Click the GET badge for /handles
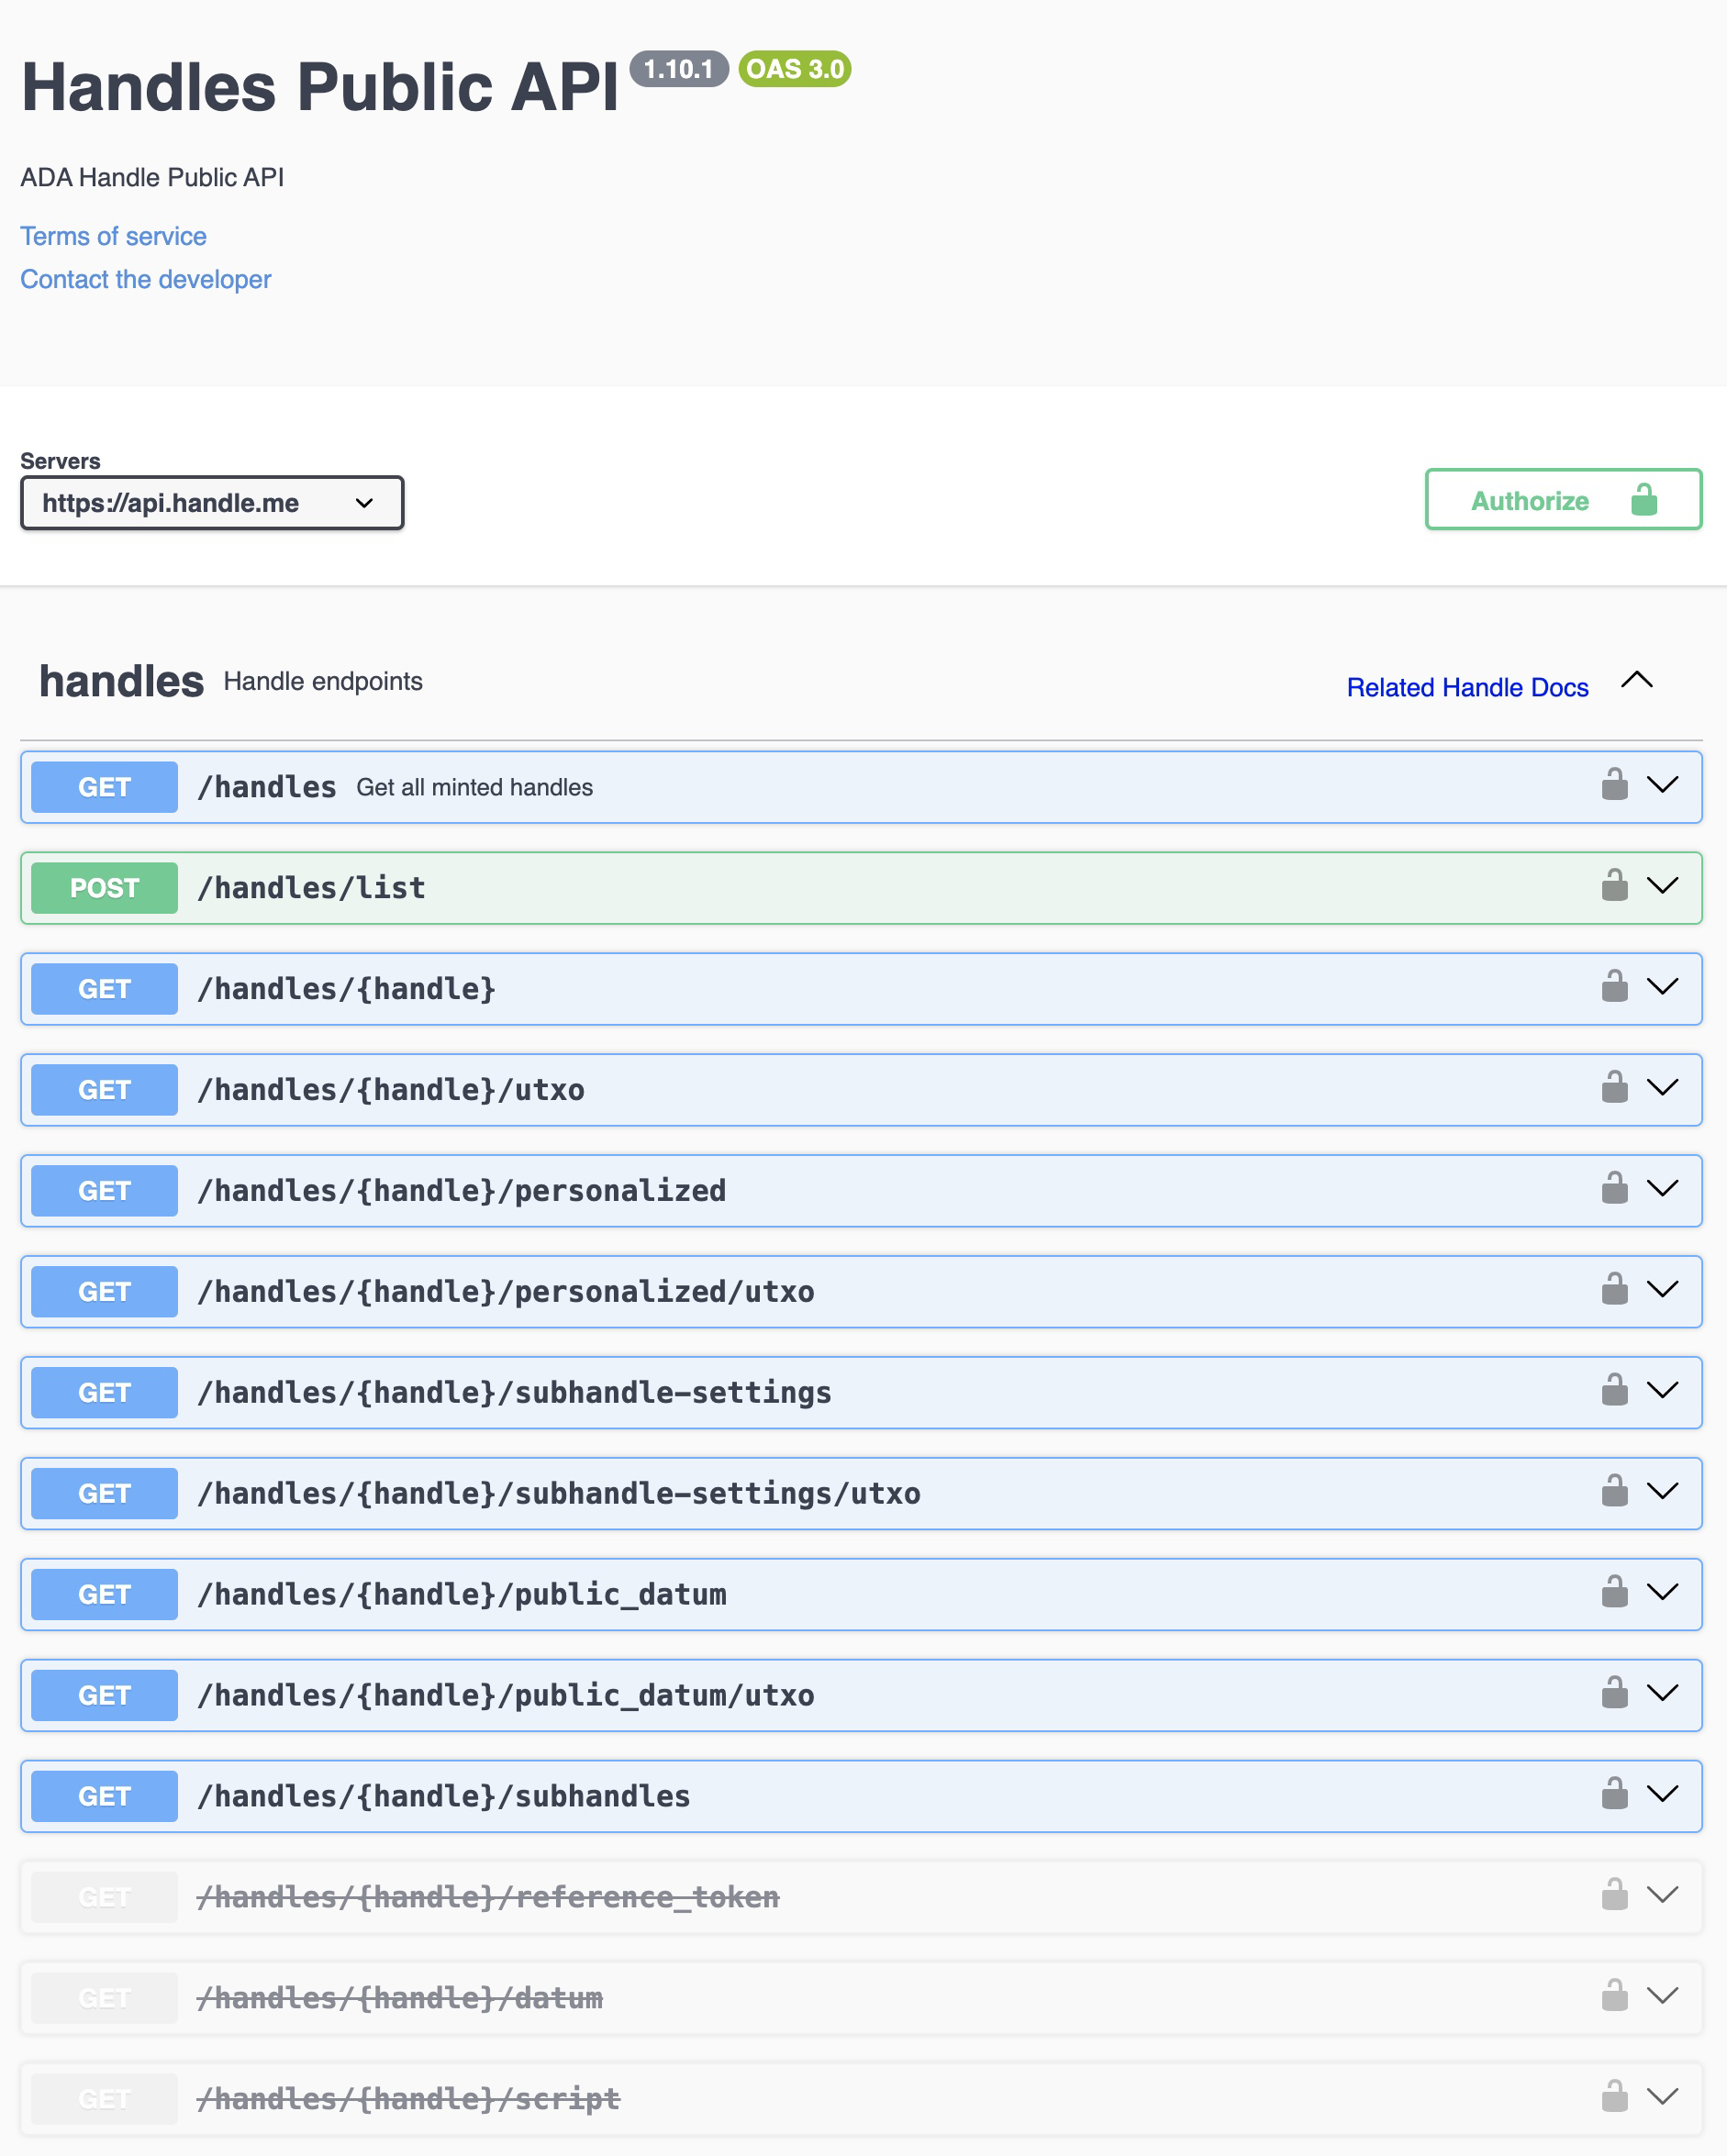 [x=104, y=787]
